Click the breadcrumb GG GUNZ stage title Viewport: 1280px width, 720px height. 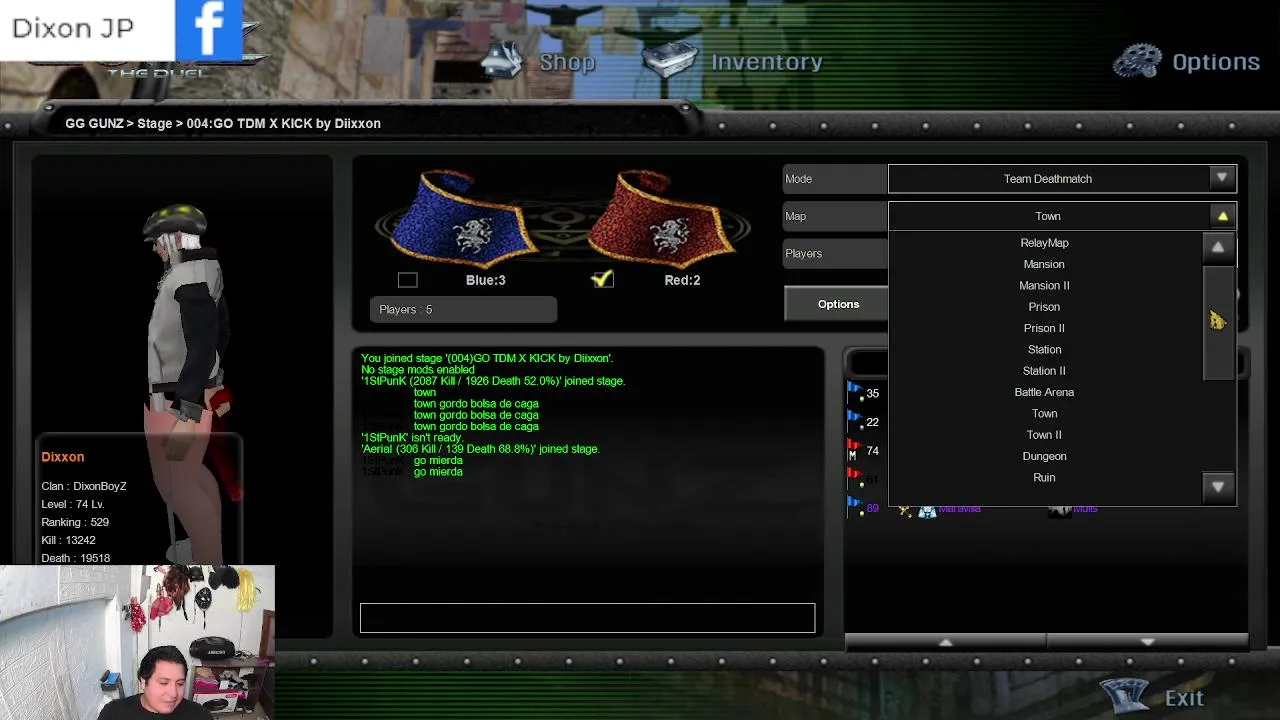pyautogui.click(x=223, y=123)
